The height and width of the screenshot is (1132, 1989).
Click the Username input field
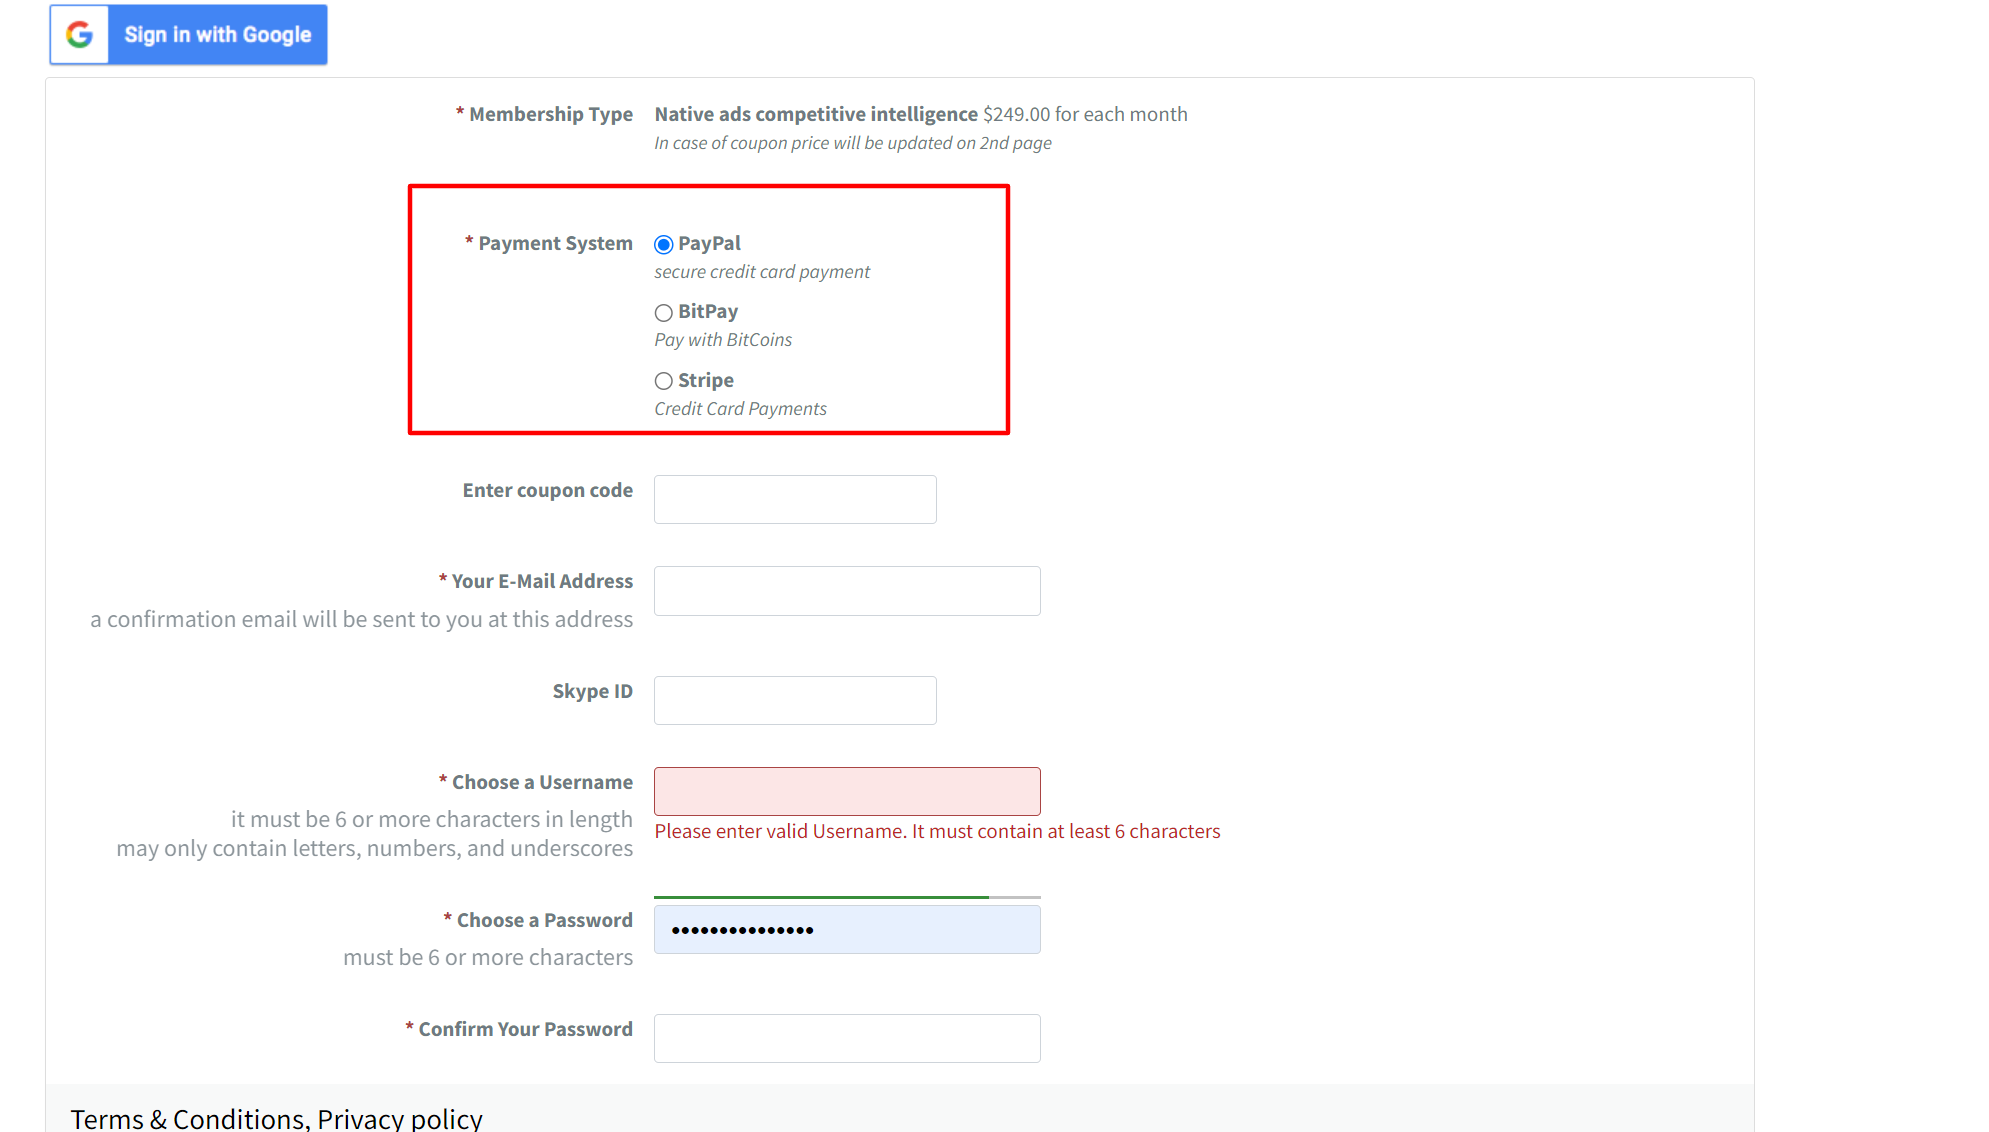click(846, 791)
